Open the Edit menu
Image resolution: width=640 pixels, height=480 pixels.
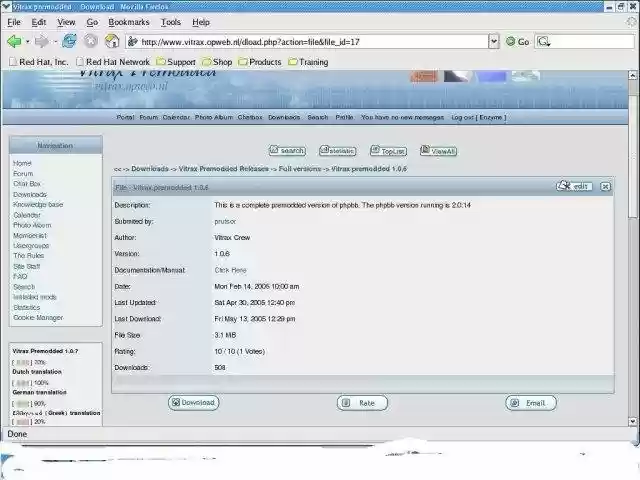[x=39, y=22]
